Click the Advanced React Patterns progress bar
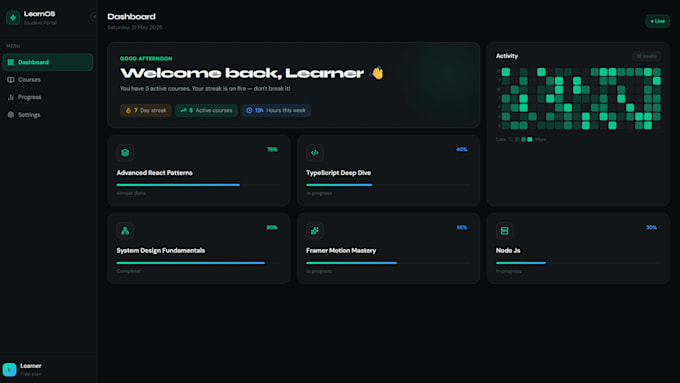The image size is (680, 383). click(x=198, y=185)
